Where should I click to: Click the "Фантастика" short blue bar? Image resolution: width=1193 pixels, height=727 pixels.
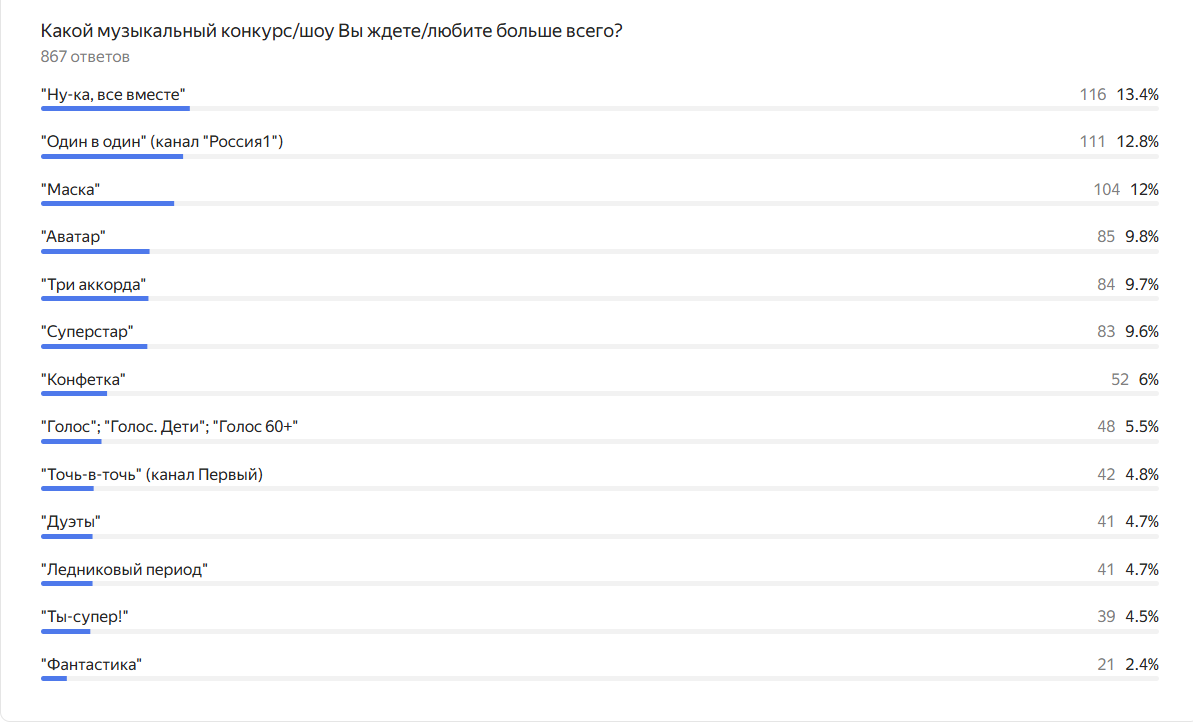[x=53, y=679]
